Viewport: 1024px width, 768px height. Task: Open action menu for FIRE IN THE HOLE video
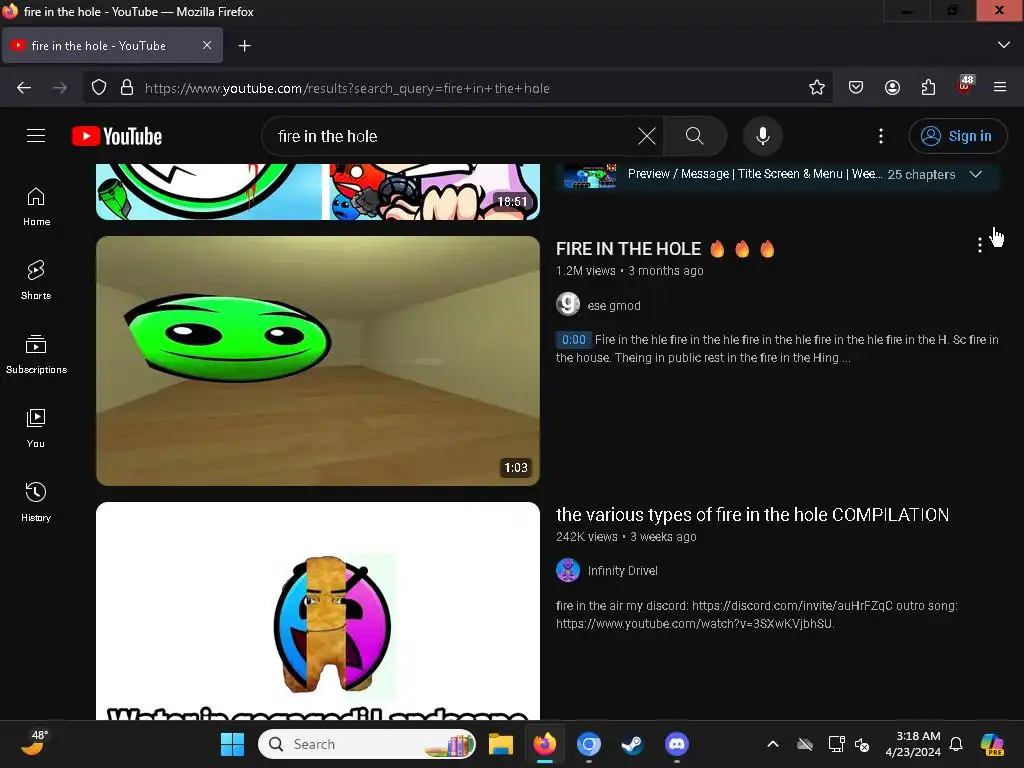point(980,246)
